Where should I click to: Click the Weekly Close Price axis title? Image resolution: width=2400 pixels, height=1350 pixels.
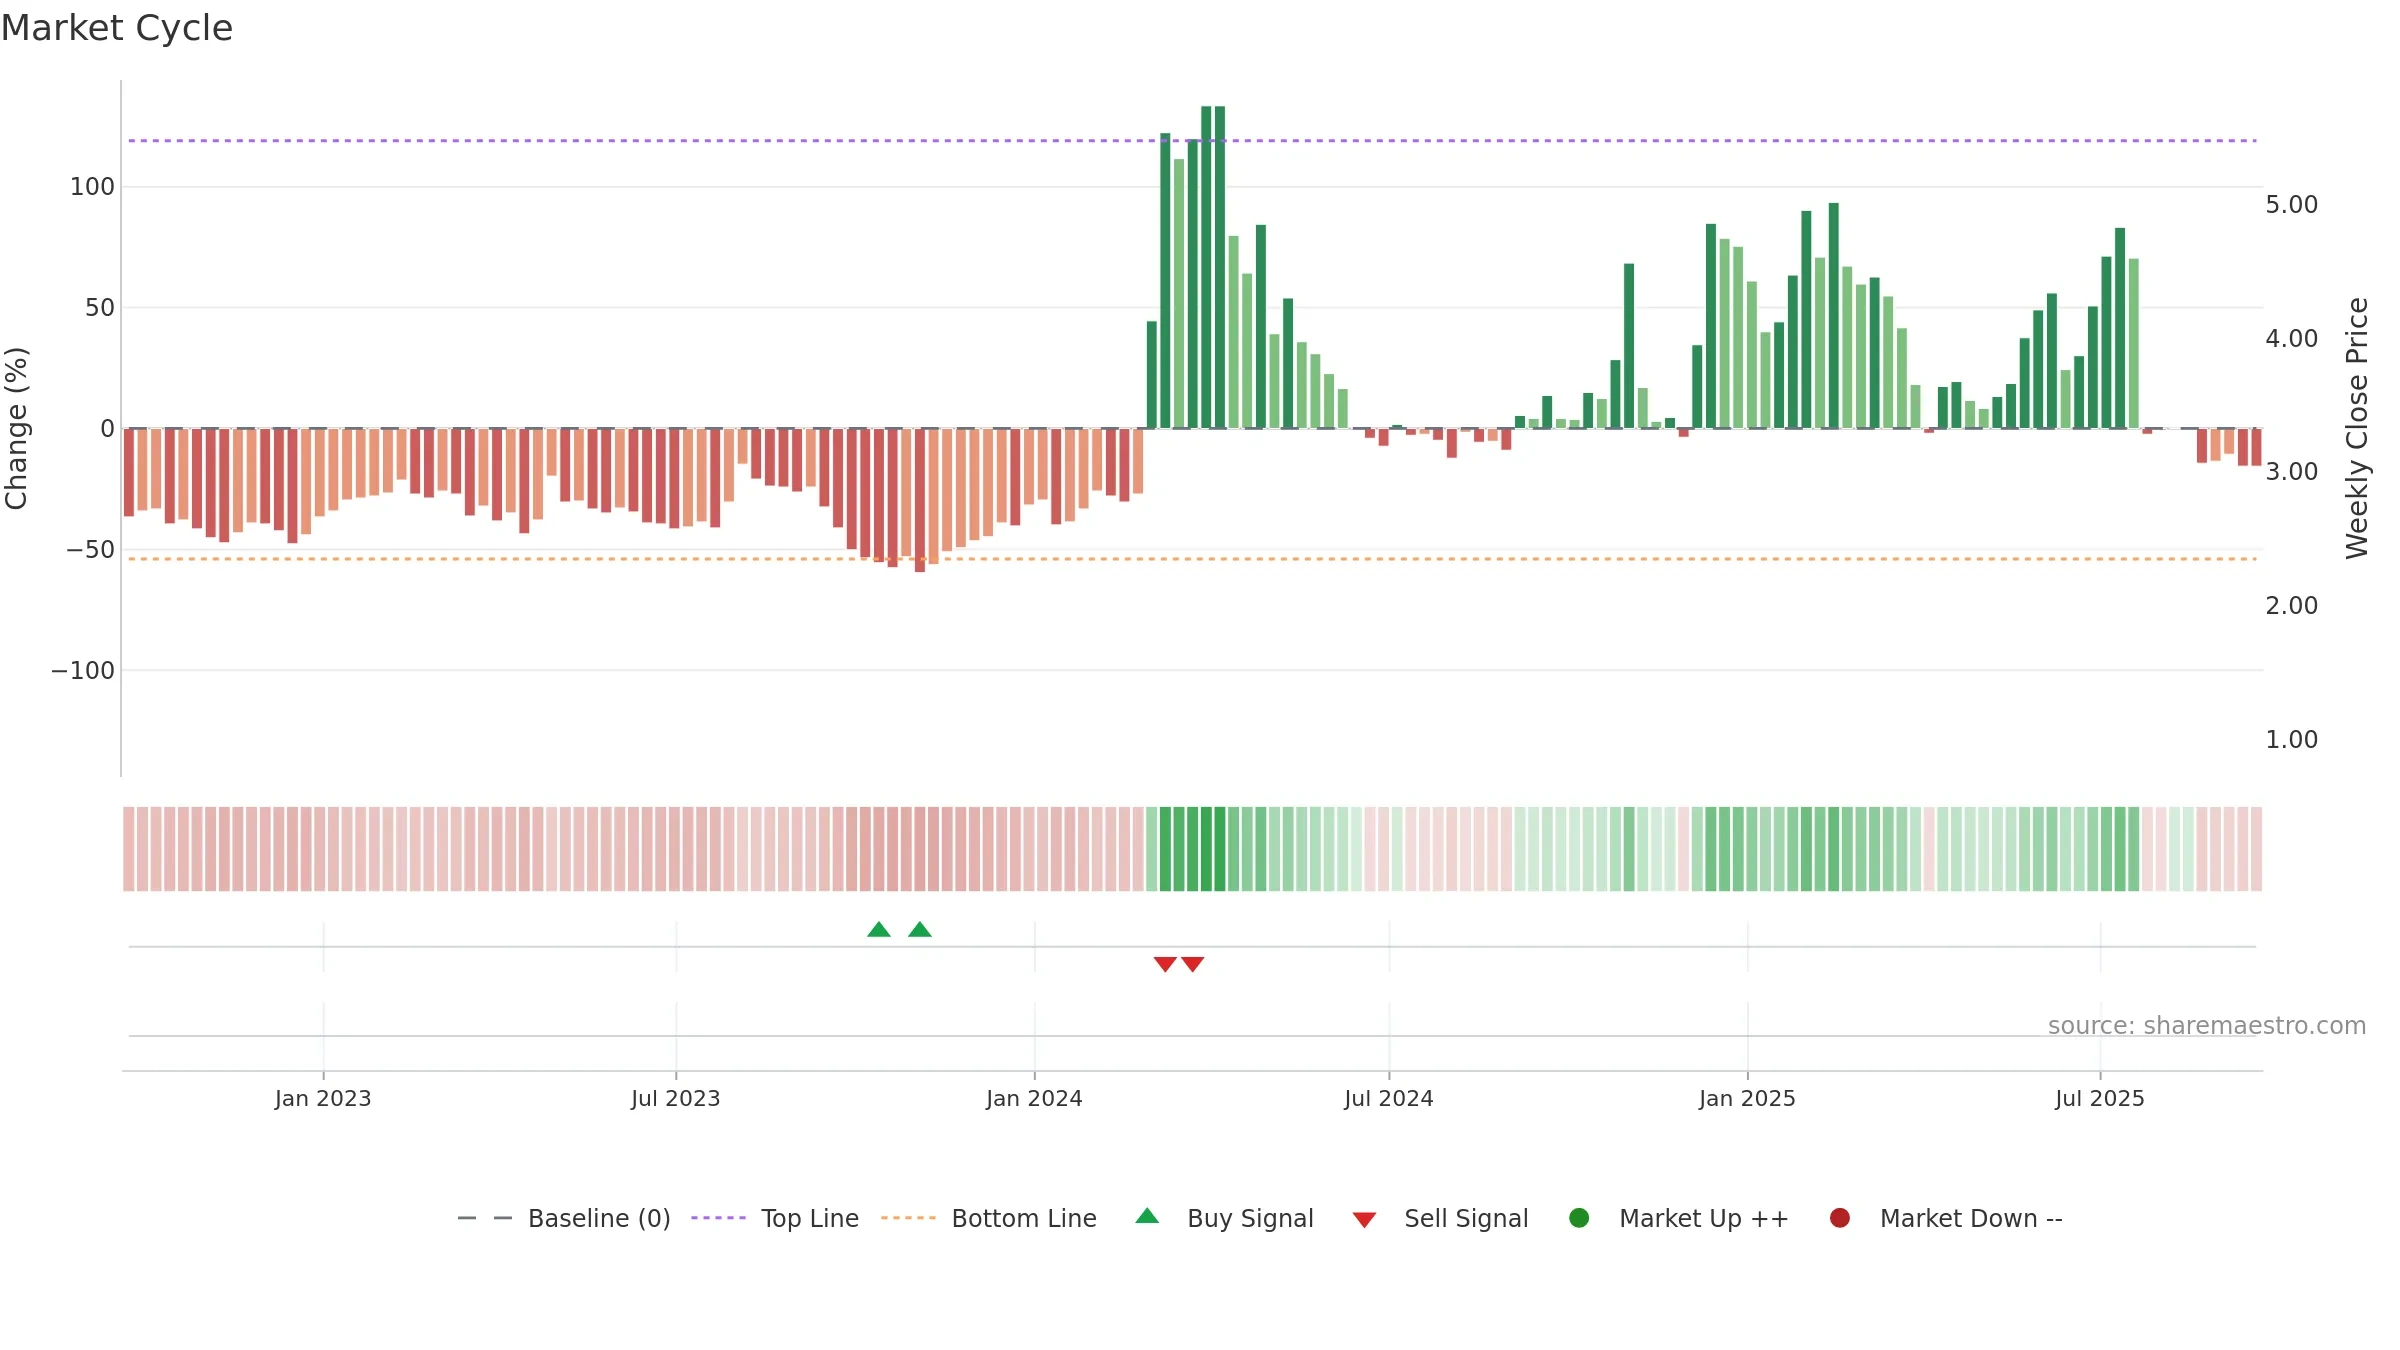(2357, 428)
